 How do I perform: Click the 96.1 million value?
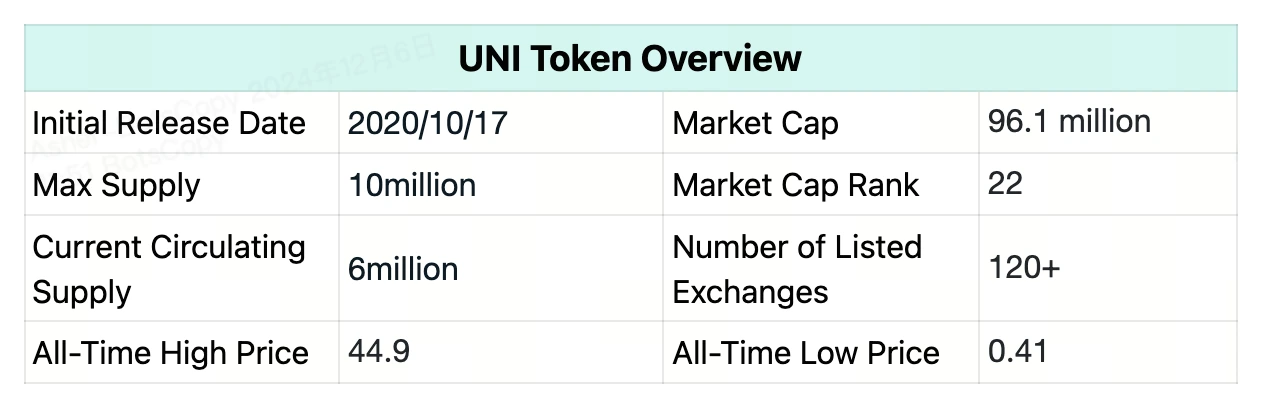tap(1069, 122)
